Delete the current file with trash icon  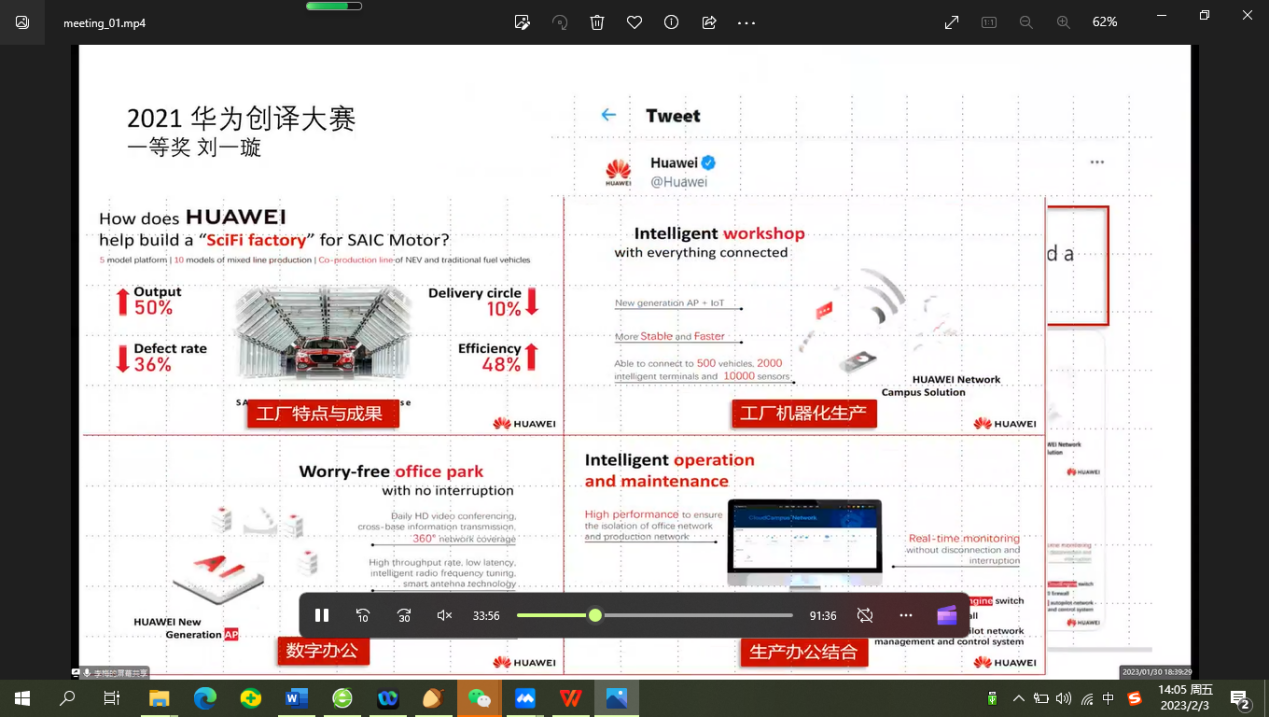click(597, 22)
